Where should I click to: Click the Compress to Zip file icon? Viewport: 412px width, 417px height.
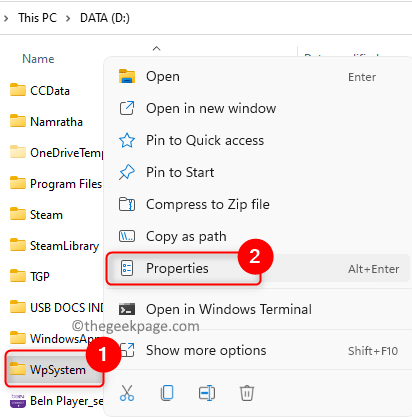click(127, 204)
